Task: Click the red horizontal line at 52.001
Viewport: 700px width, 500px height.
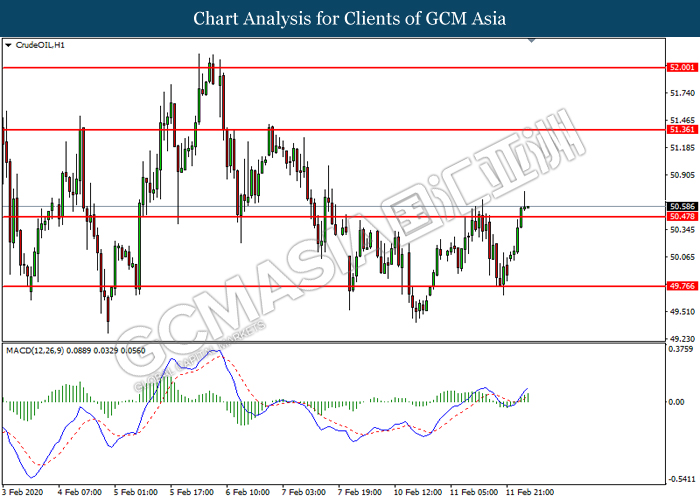Action: [334, 68]
